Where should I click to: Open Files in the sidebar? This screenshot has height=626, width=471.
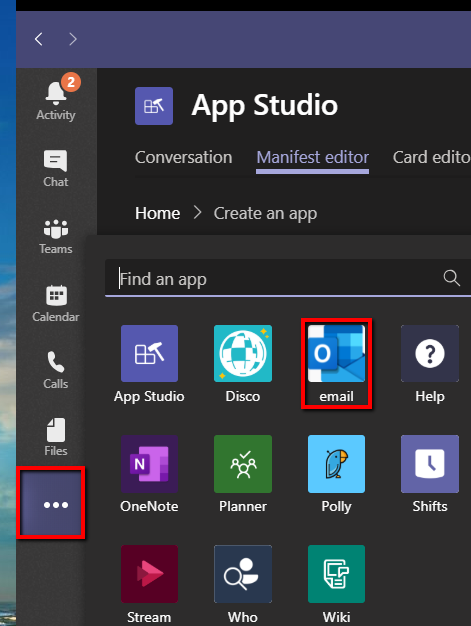coord(56,437)
